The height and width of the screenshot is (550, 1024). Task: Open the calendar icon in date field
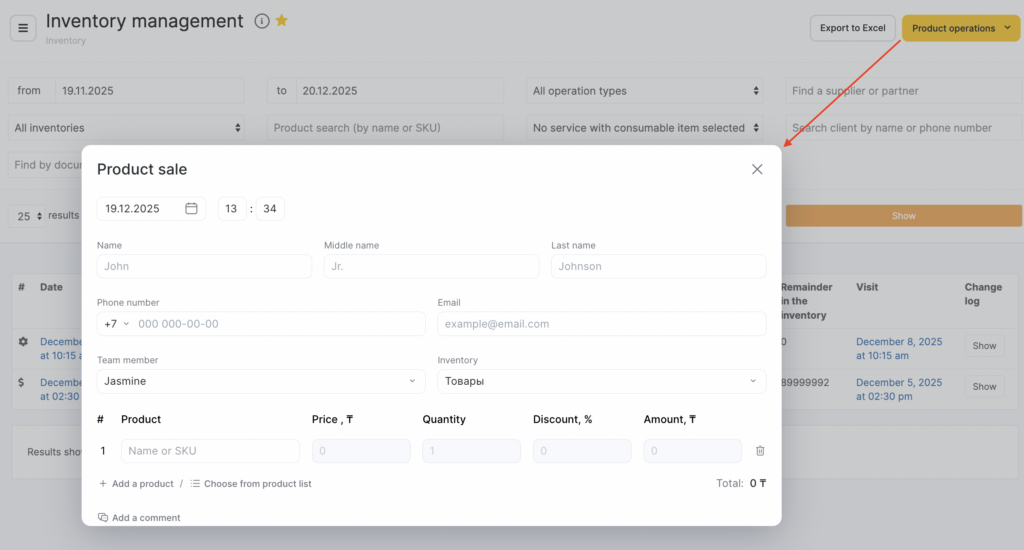pos(191,209)
